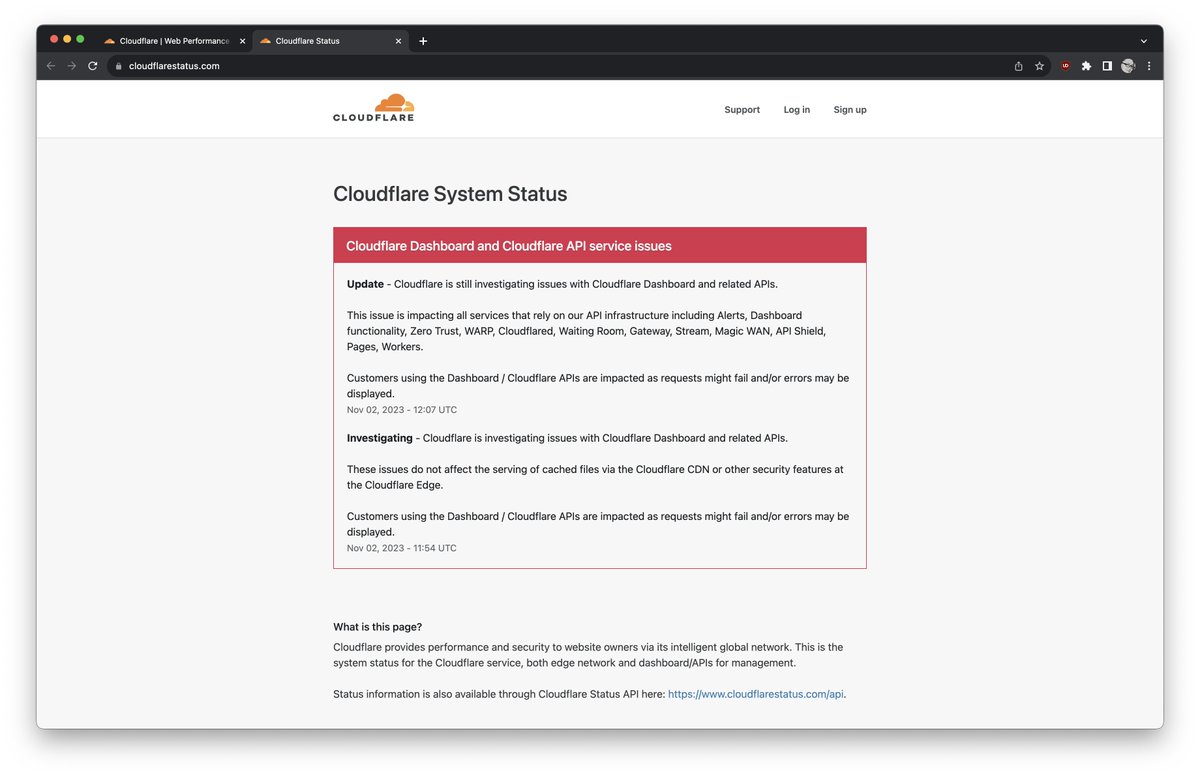The width and height of the screenshot is (1200, 777).
Task: Click the bold Update label
Action: click(x=365, y=284)
